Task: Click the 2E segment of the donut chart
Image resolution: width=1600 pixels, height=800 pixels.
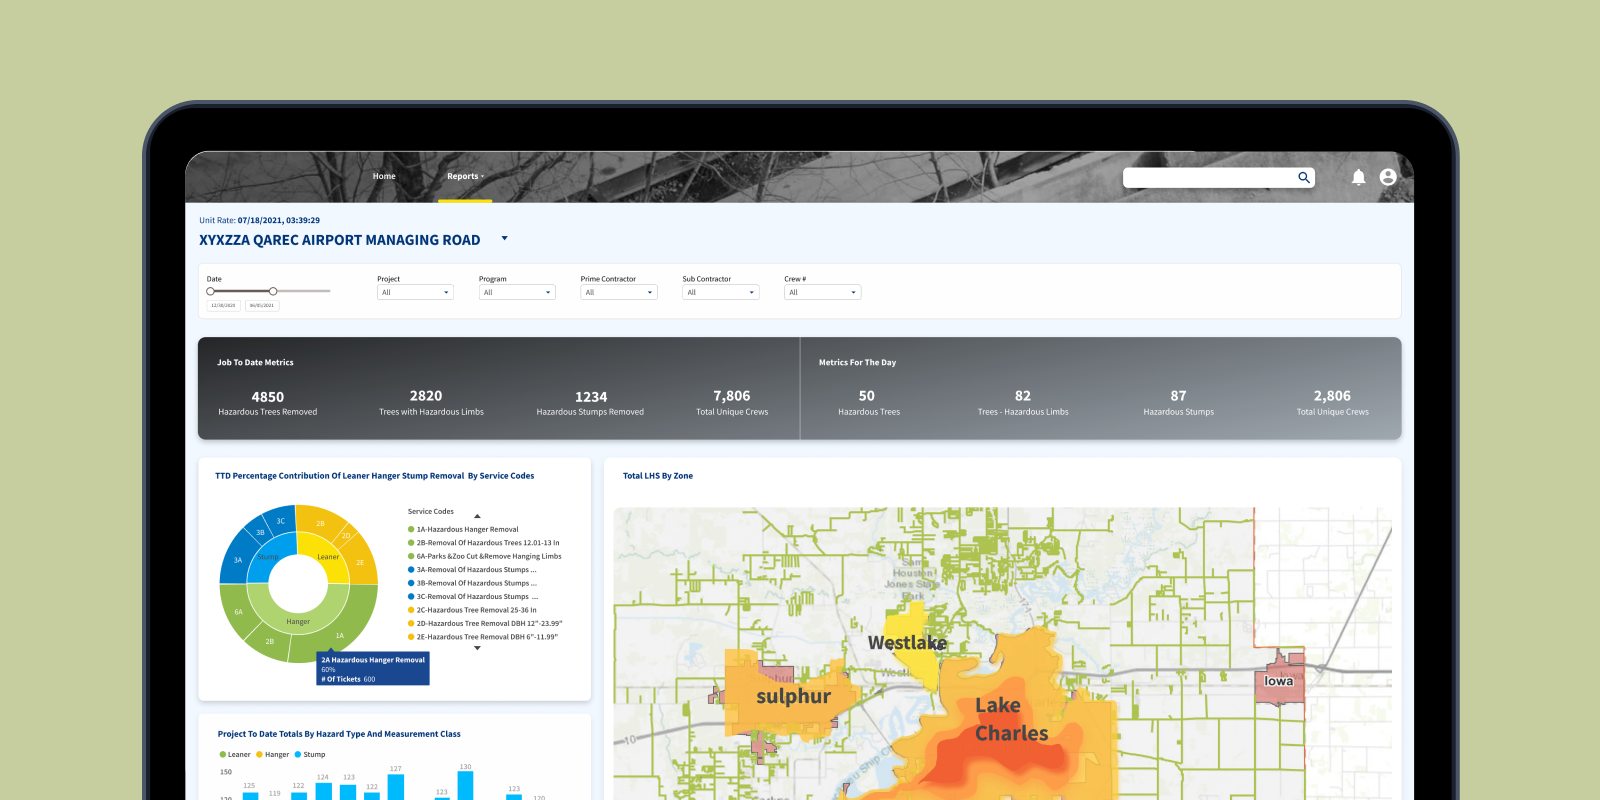Action: [x=361, y=562]
